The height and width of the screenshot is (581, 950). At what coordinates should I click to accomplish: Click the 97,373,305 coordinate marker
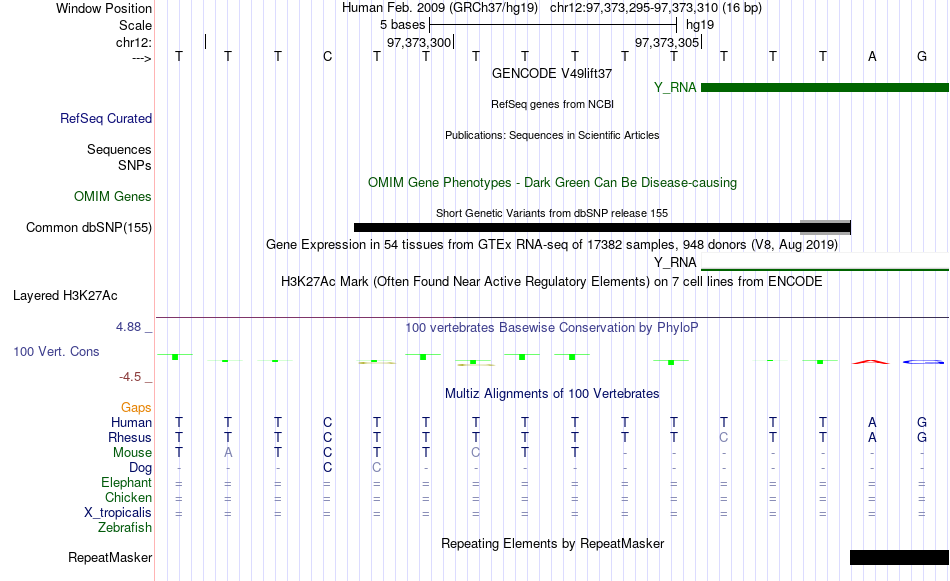(666, 42)
